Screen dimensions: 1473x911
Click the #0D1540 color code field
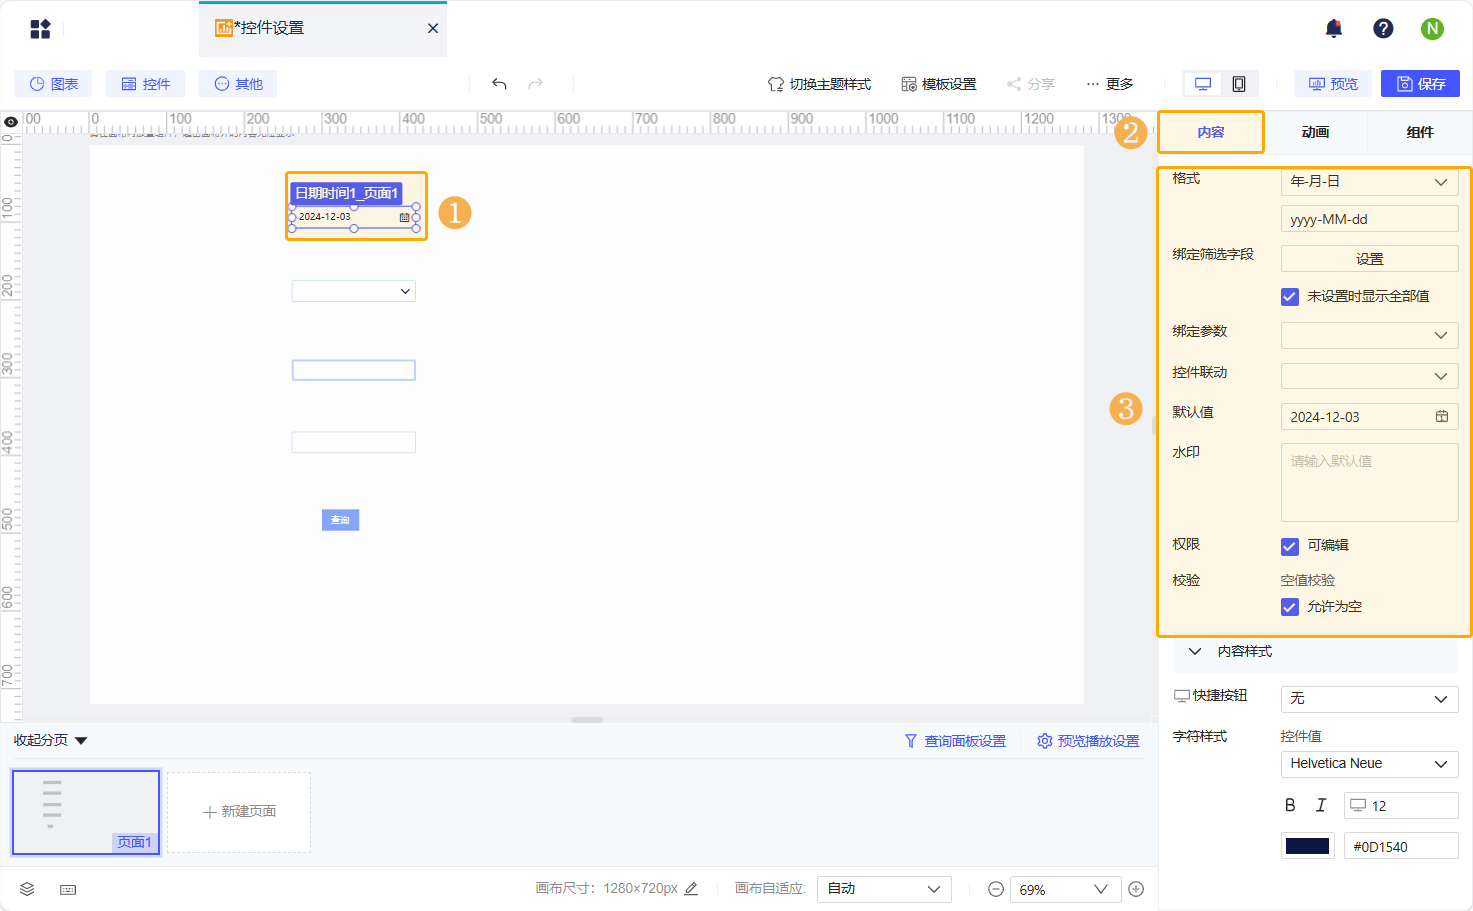coord(1401,846)
